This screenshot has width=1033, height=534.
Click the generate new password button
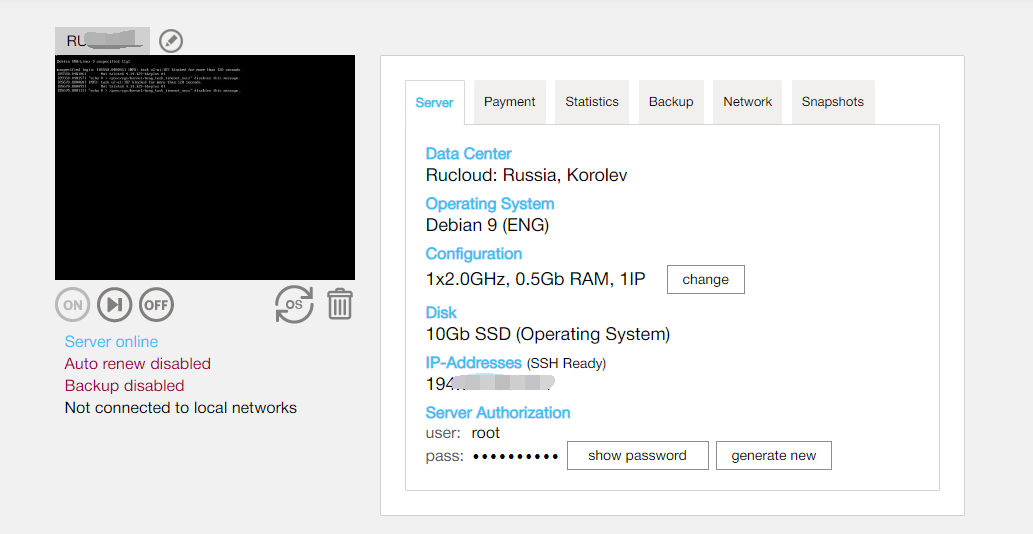[773, 456]
